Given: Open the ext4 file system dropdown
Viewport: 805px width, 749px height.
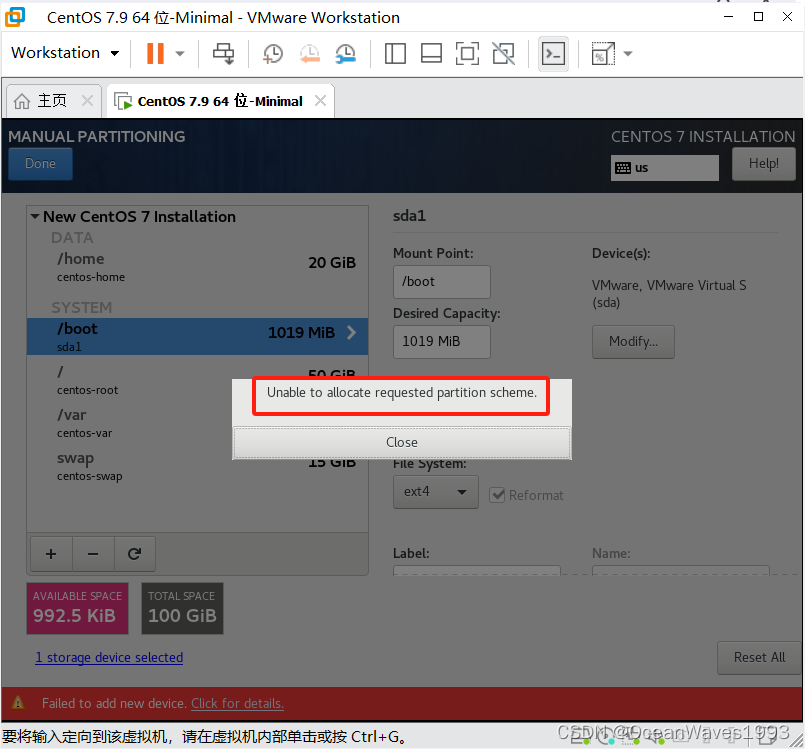Looking at the screenshot, I should pos(435,492).
